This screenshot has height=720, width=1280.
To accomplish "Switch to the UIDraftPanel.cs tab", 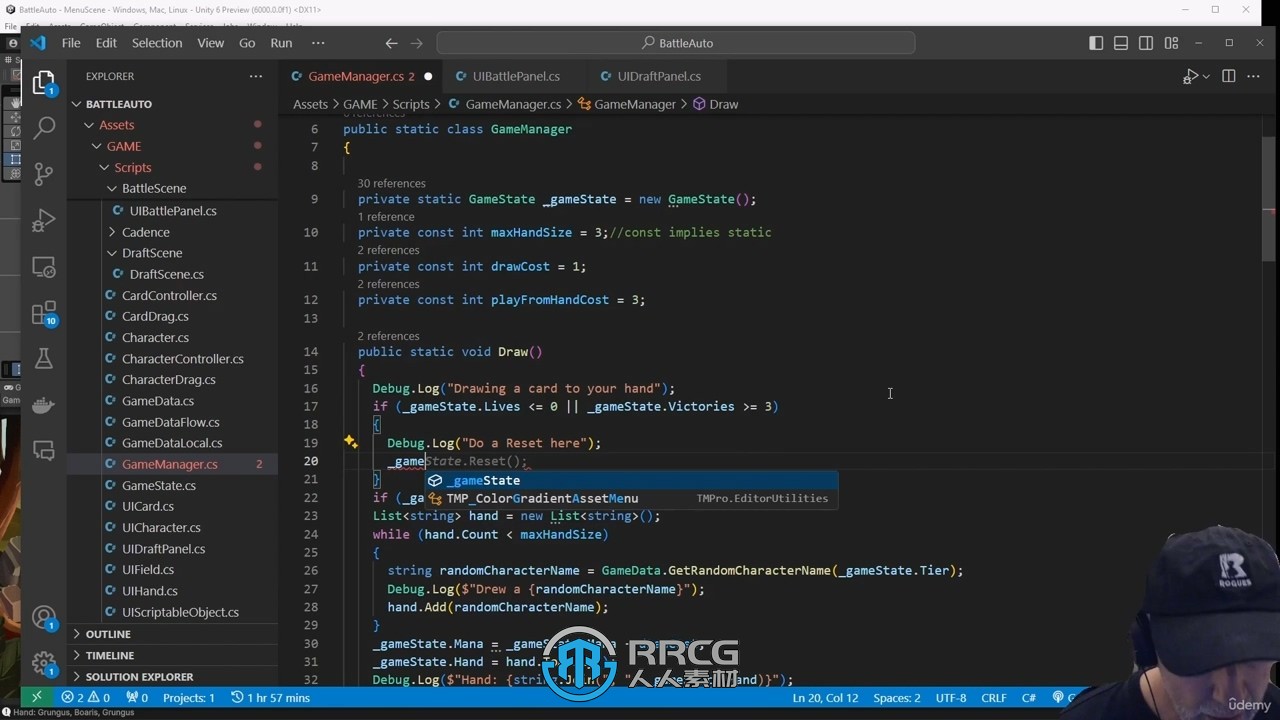I will coord(659,76).
